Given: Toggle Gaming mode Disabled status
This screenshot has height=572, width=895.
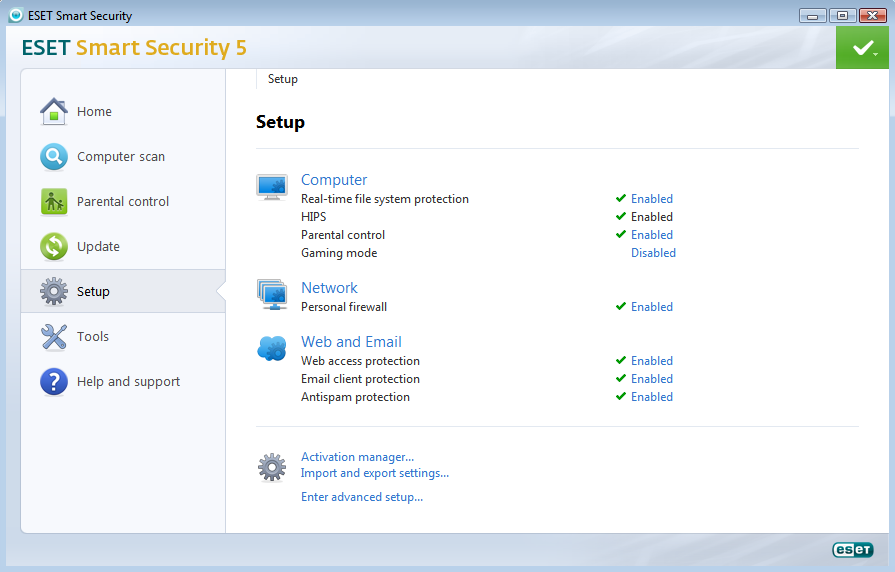Looking at the screenshot, I should click(653, 253).
